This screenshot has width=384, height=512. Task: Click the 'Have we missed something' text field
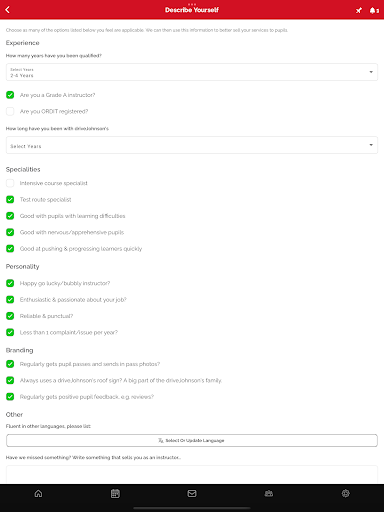coord(192,475)
